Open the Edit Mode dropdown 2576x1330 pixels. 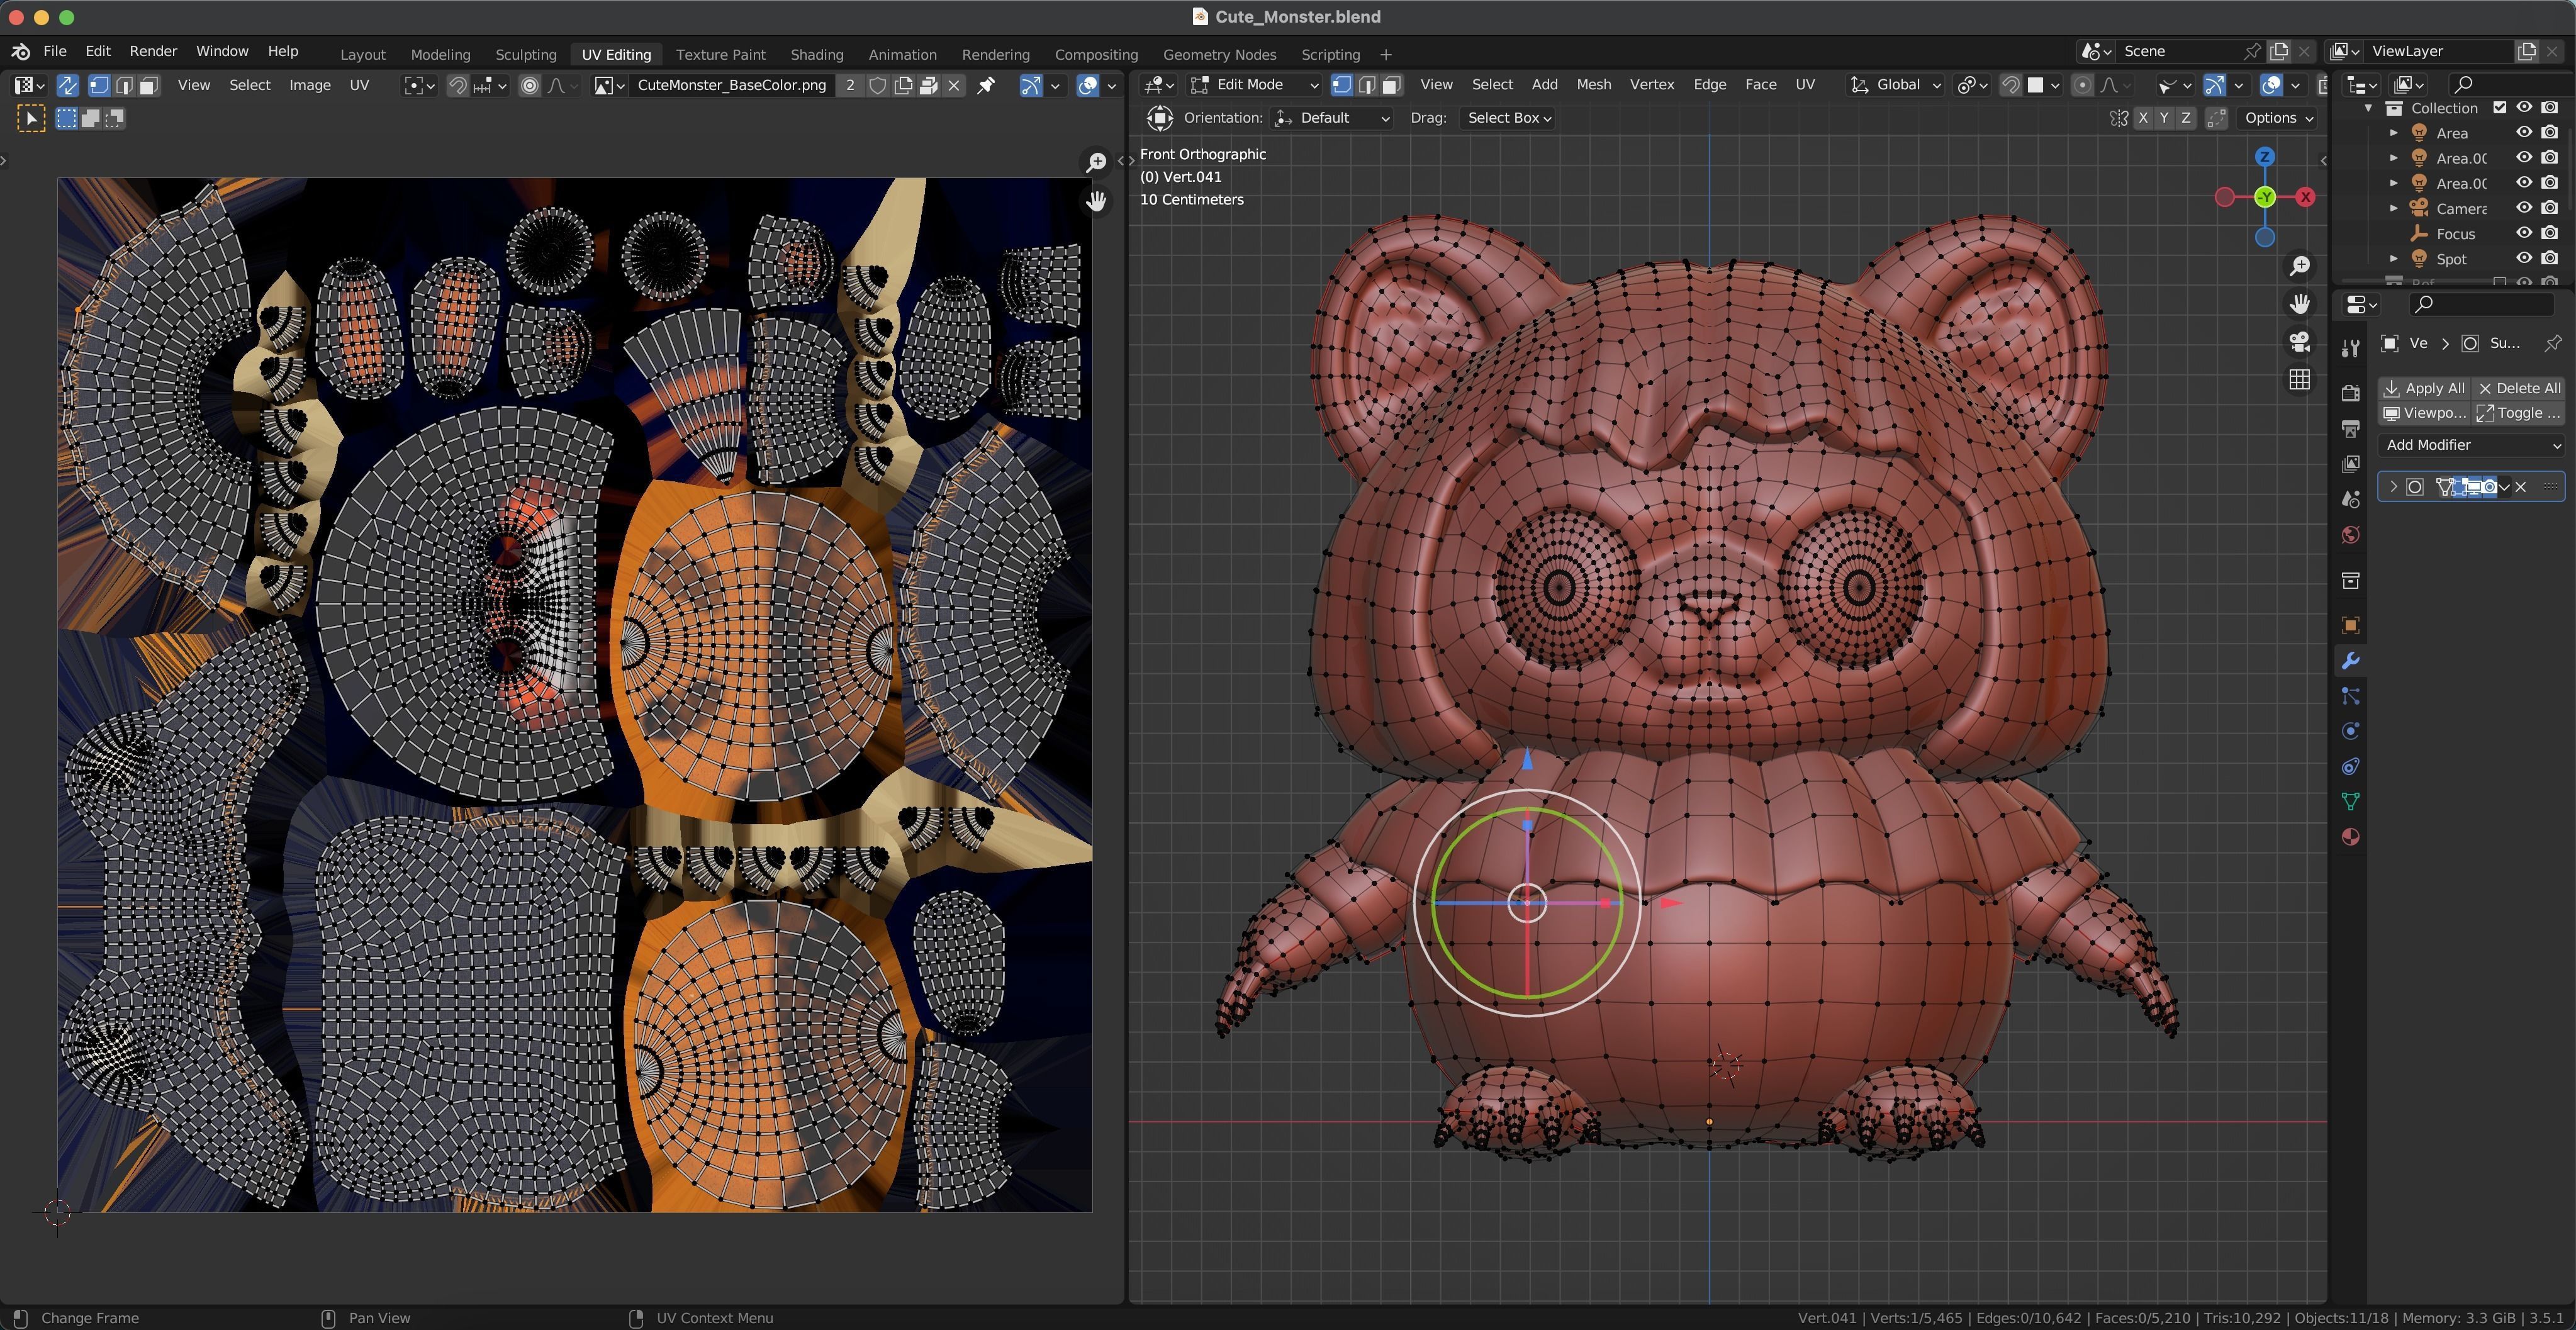click(1254, 85)
